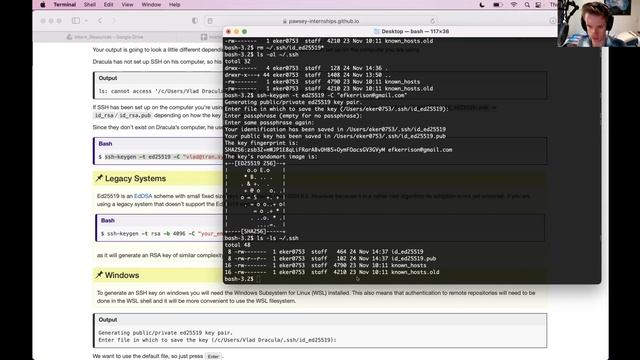Viewport: 640px width, 360px height.
Task: Open sidebar options dropdown arrow in Safari
Action: coord(86,20)
